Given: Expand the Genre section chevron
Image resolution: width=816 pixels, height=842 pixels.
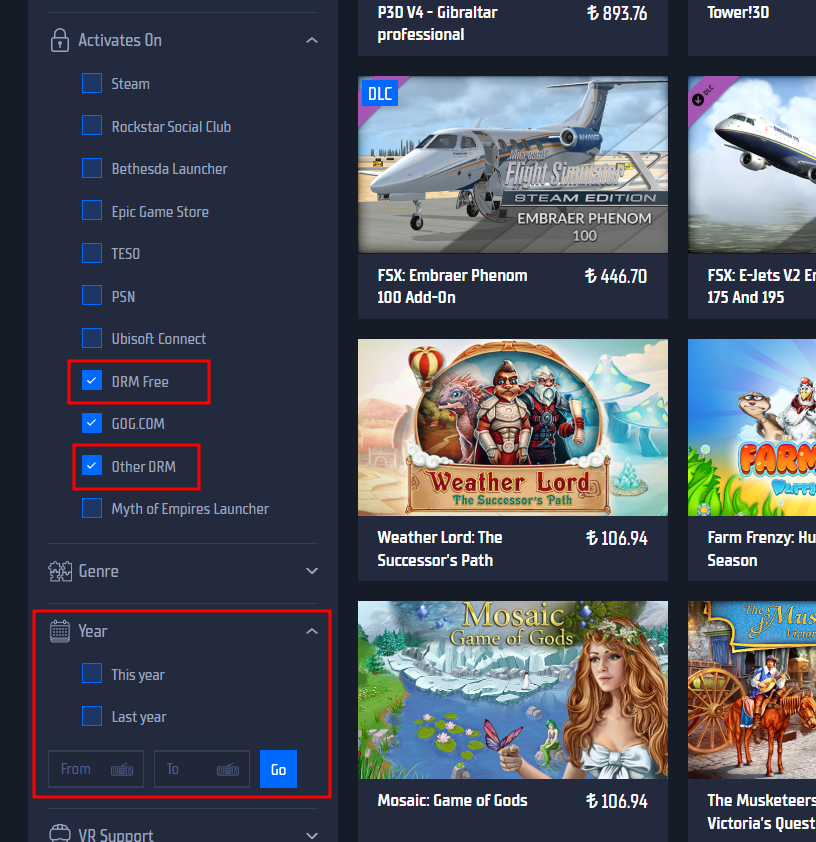Looking at the screenshot, I should (x=312, y=571).
